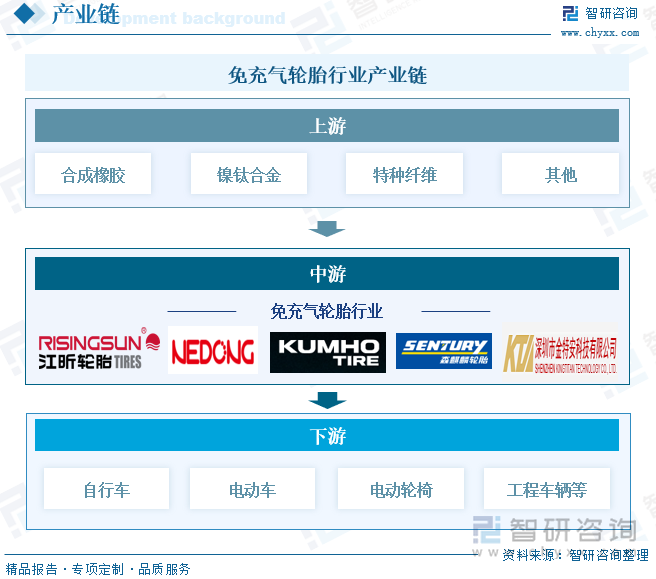Click the 精品报告·专项定制·品质服务 footer text
The height and width of the screenshot is (579, 656).
click(98, 569)
